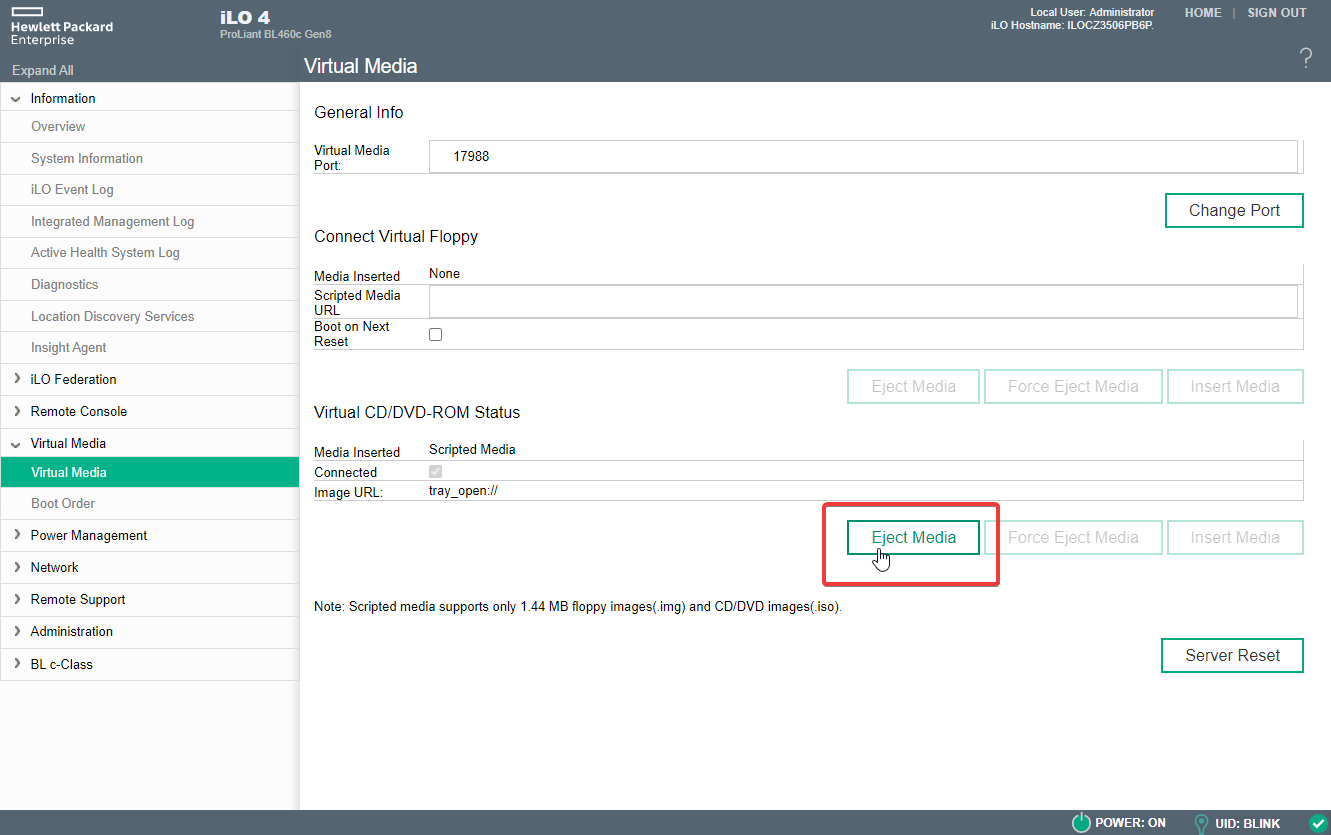
Task: Expand the BL c-Class section
Action: (16, 663)
